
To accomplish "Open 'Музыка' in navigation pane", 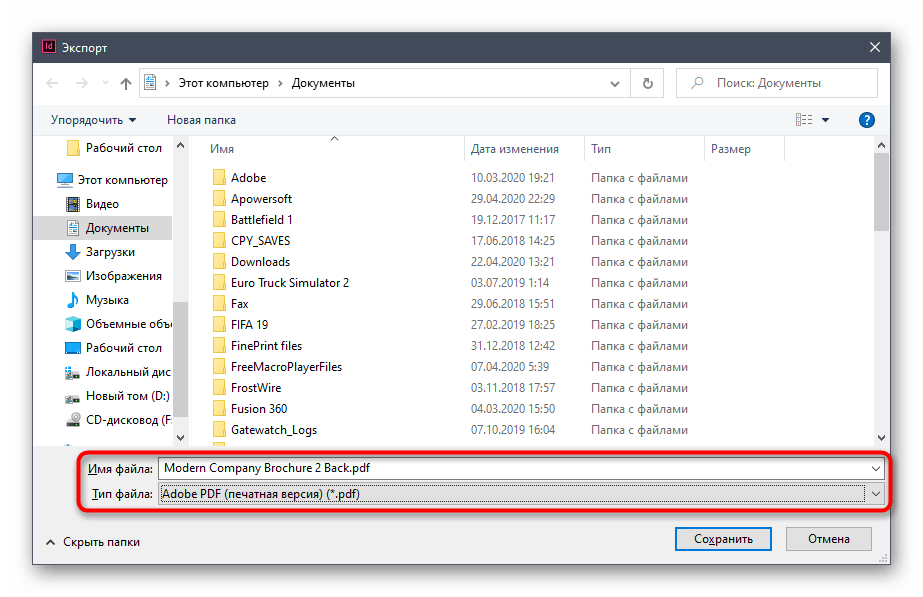I will tap(97, 300).
